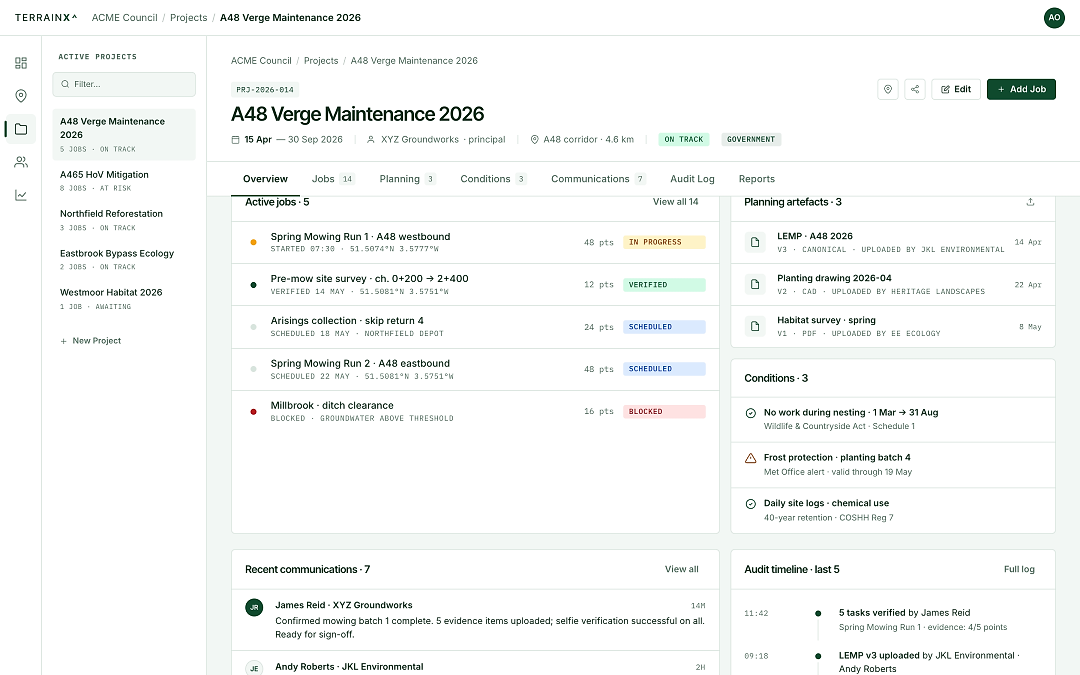This screenshot has width=1080, height=675.
Task: Open the Planning tab
Action: [407, 179]
